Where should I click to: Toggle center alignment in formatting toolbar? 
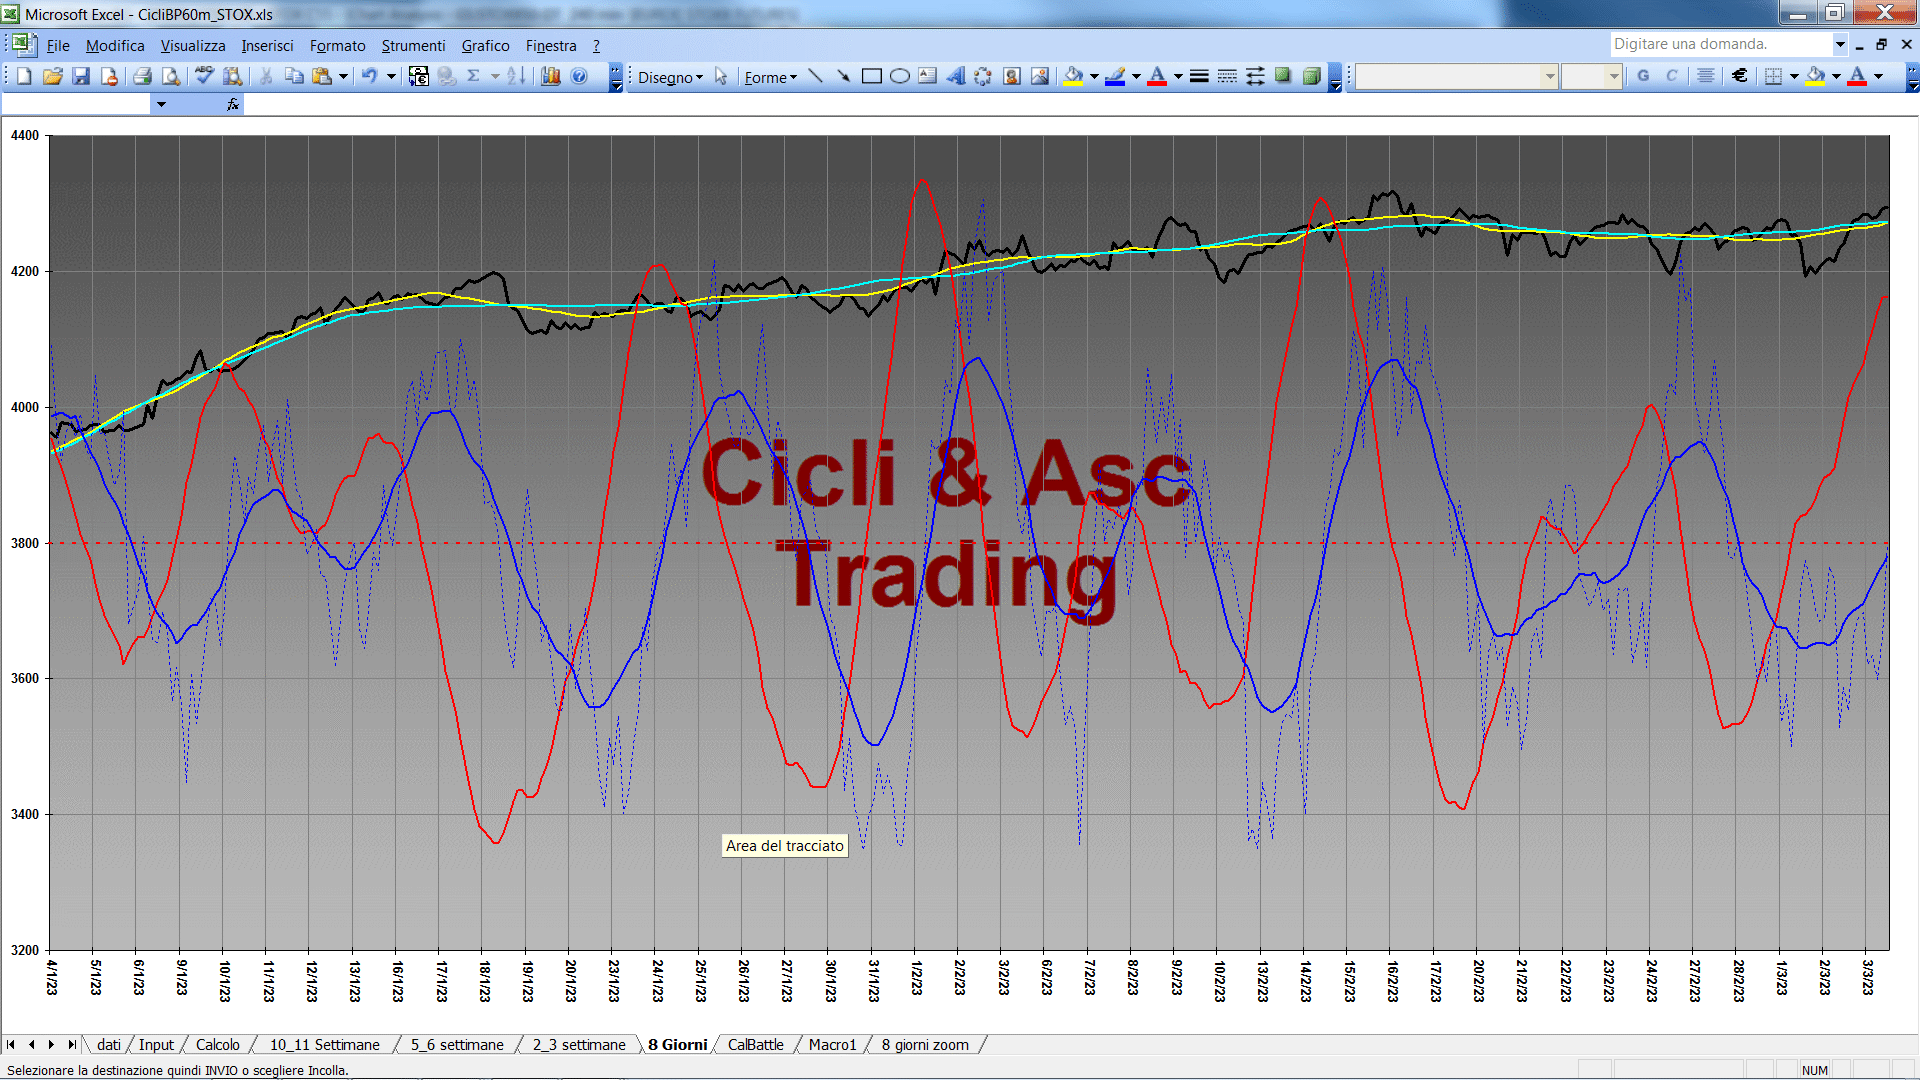tap(1706, 76)
